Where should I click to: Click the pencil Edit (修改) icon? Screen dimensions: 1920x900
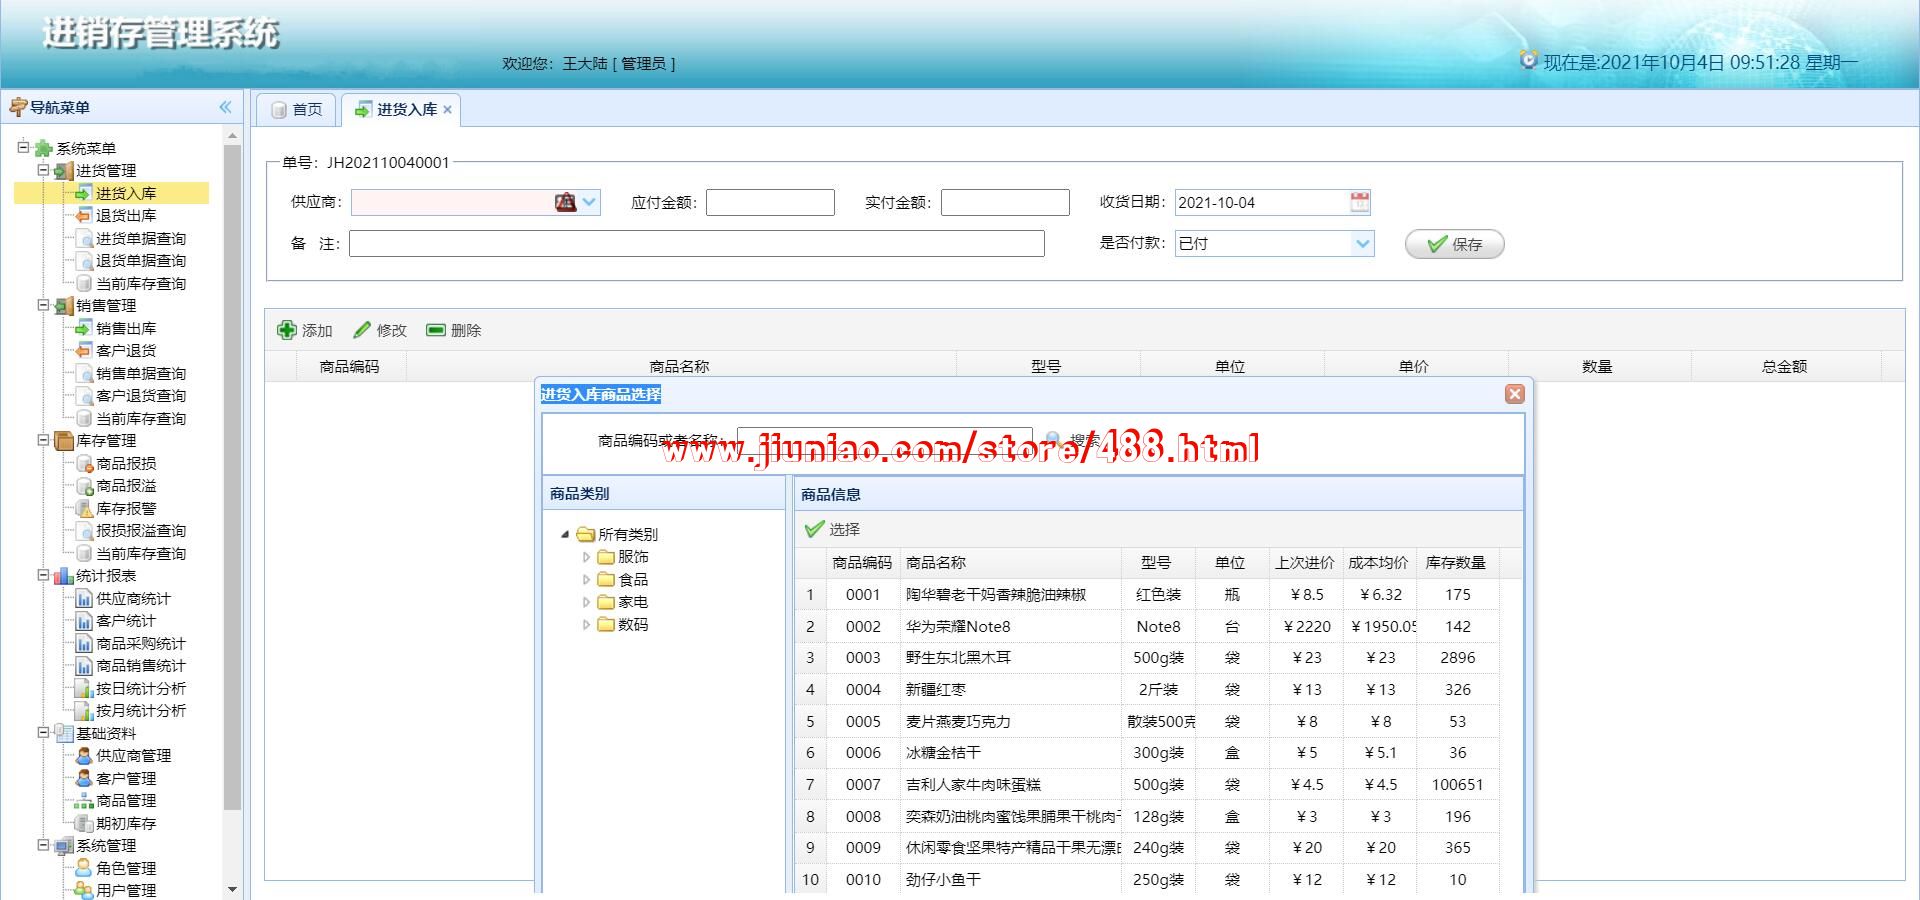(362, 330)
